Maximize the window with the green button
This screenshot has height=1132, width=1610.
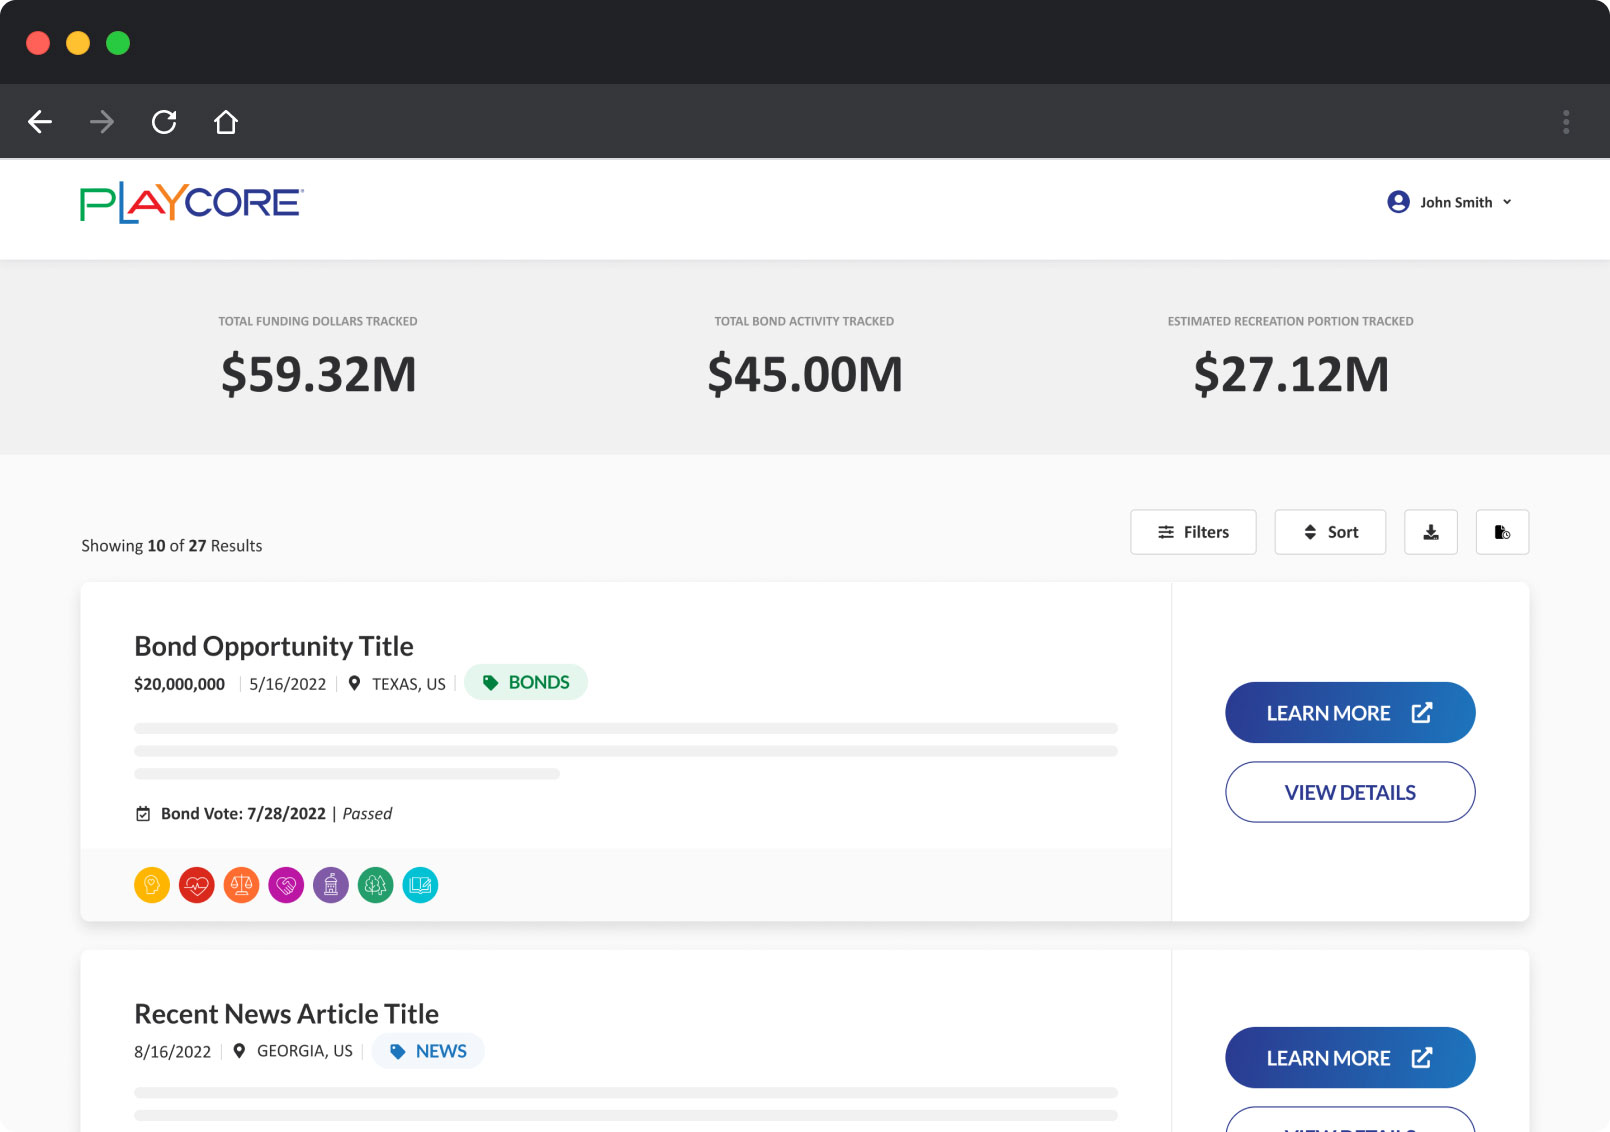tap(118, 43)
